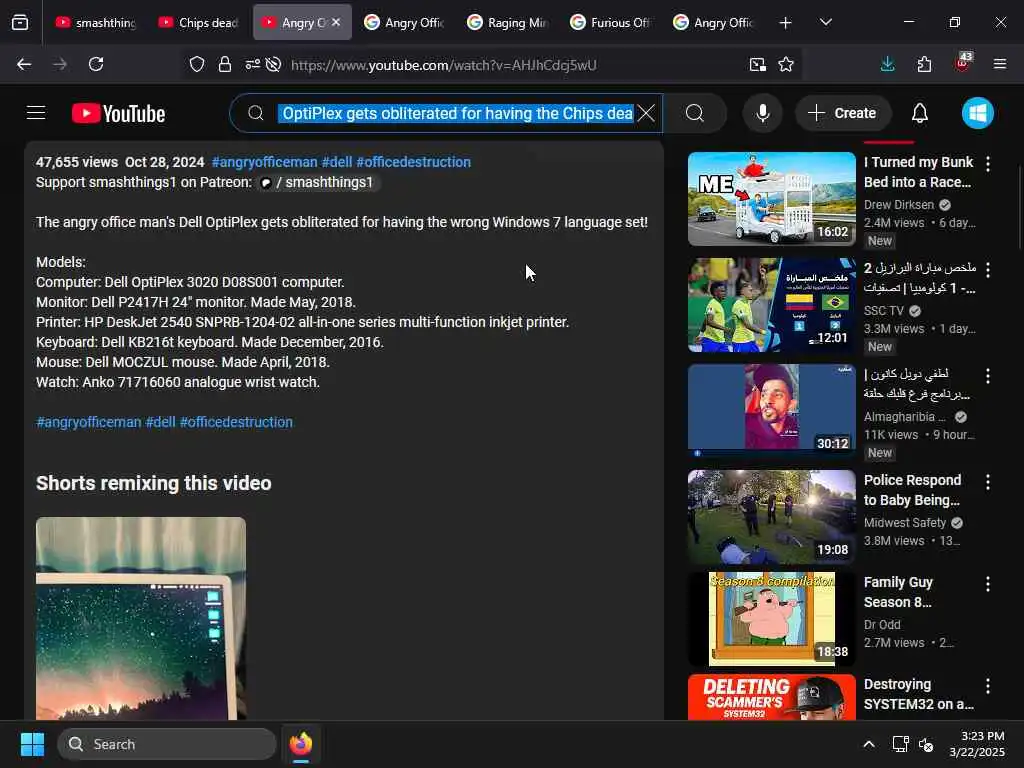Open the Bunk Bed Race video thumbnail
1024x768 pixels.
click(771, 199)
